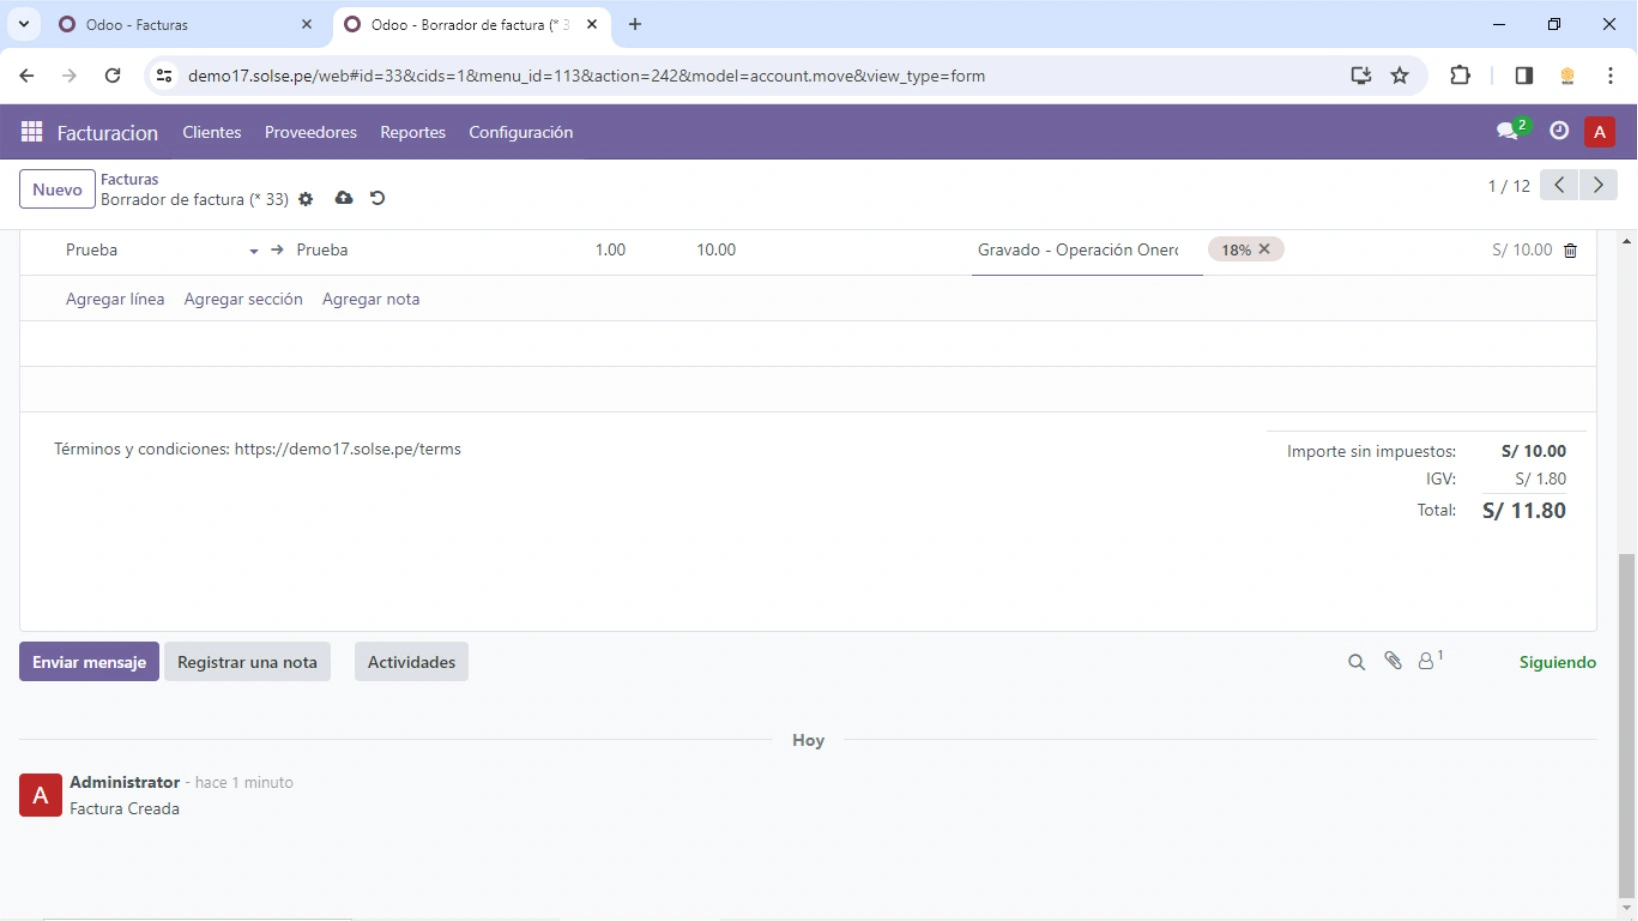This screenshot has width=1638, height=921.
Task: Open the activities clock icon
Action: [1558, 131]
